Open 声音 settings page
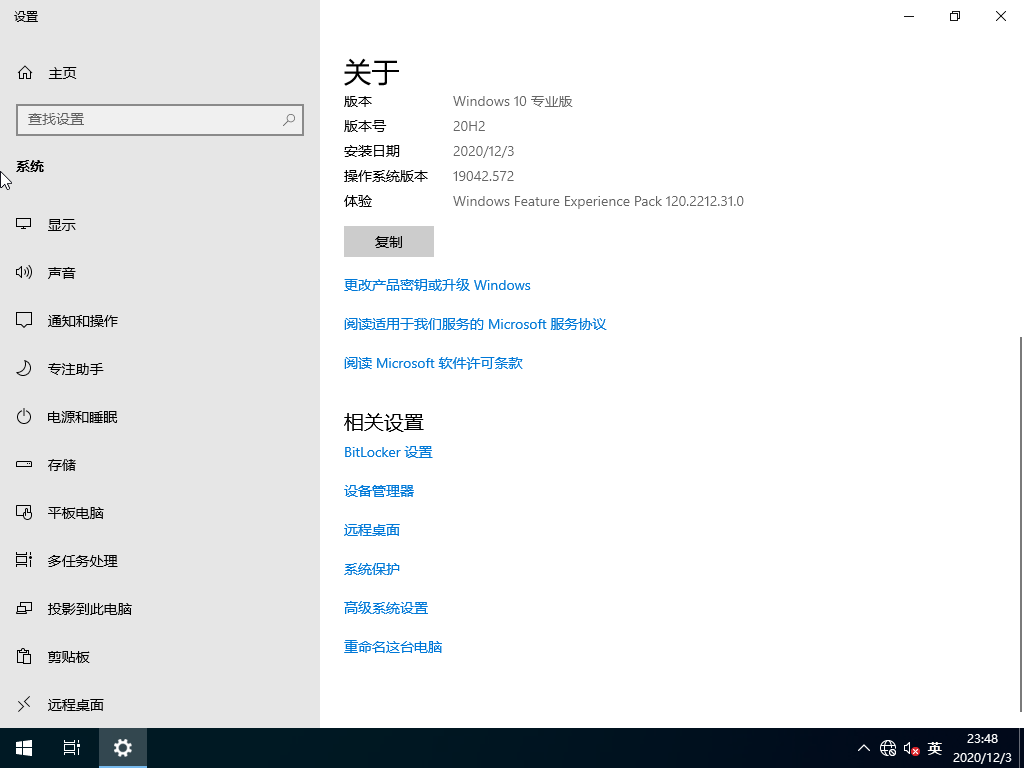The image size is (1024, 768). (x=160, y=272)
